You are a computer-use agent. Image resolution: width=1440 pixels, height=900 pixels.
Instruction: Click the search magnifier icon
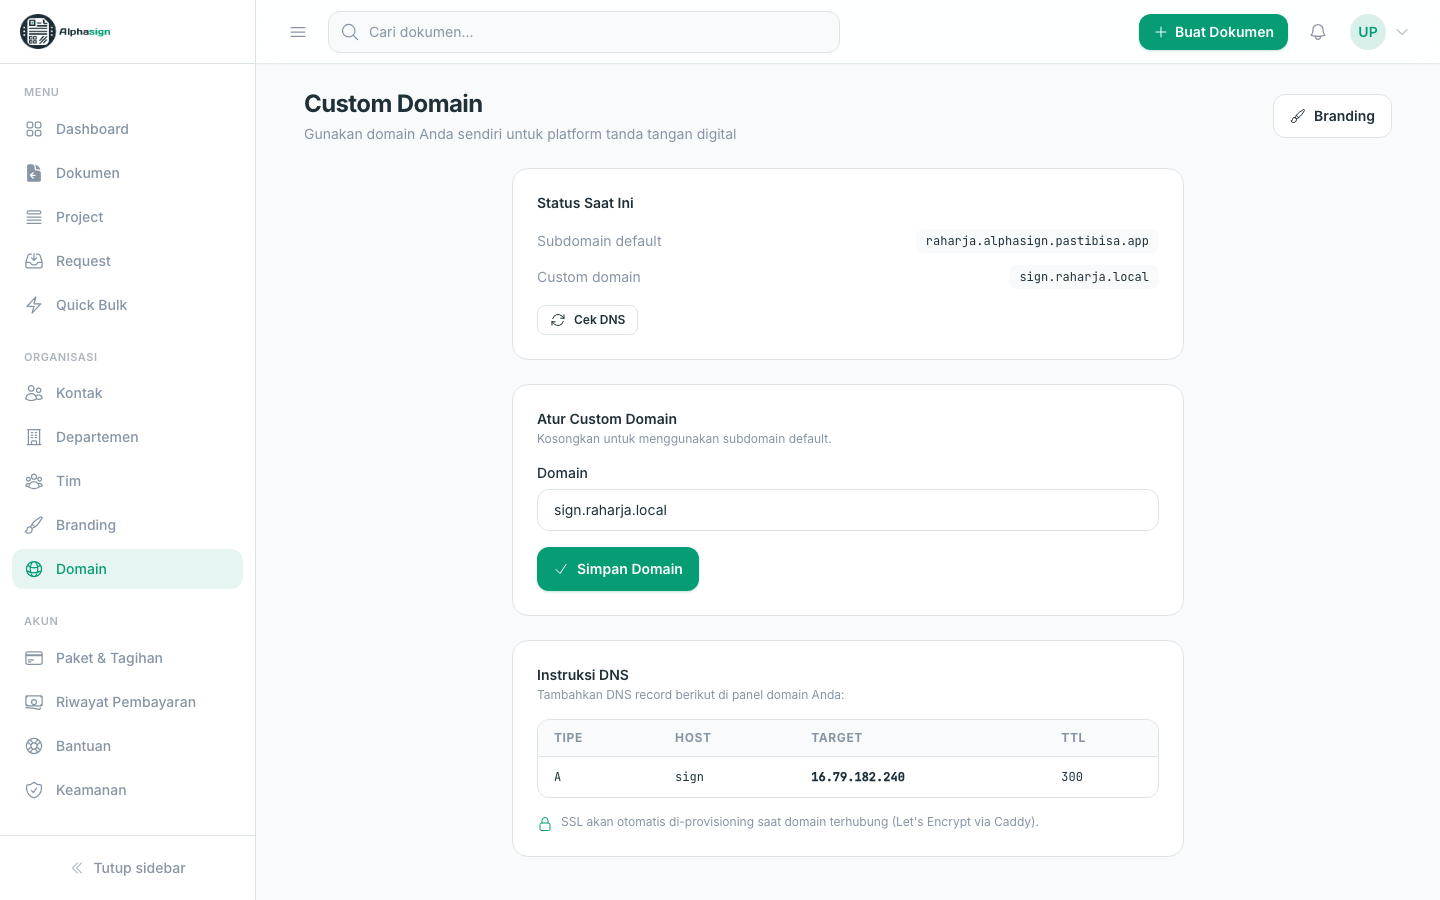click(350, 32)
